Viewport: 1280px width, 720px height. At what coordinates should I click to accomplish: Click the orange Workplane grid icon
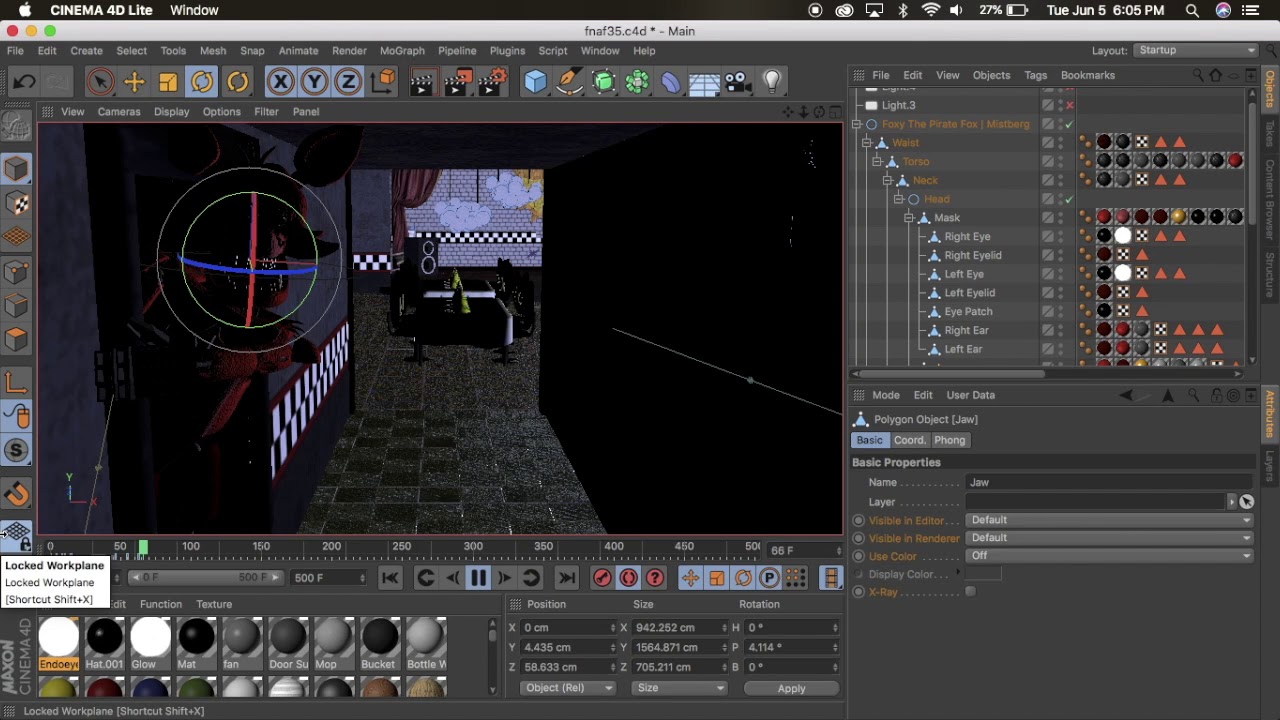pos(16,237)
